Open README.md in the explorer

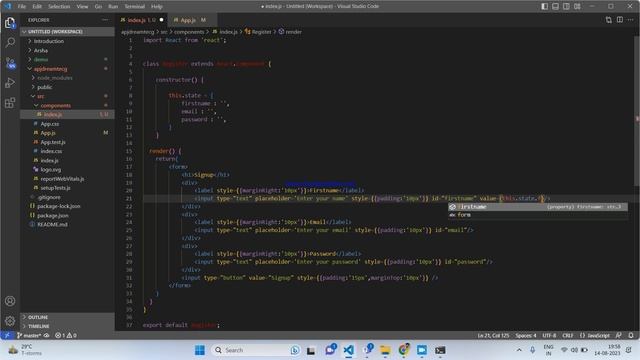click(67, 224)
